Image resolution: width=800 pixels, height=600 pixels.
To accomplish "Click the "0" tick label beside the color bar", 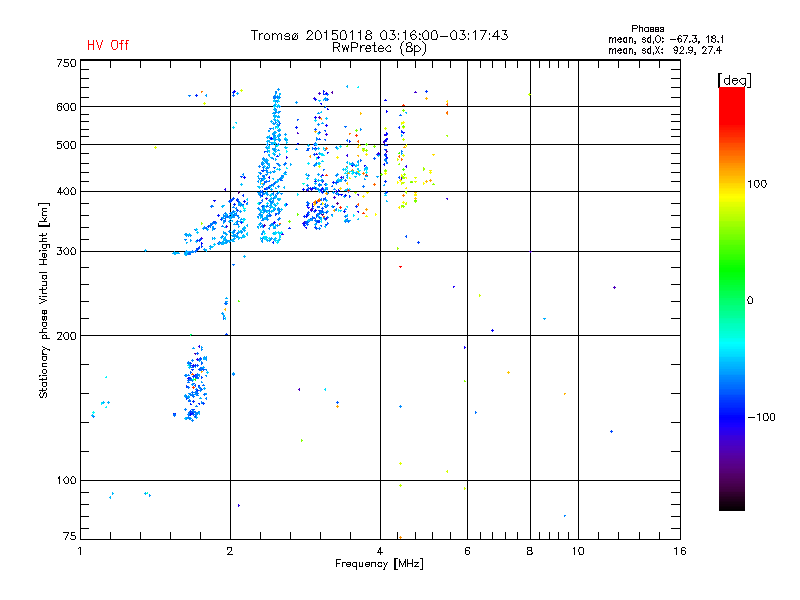I will (x=750, y=301).
